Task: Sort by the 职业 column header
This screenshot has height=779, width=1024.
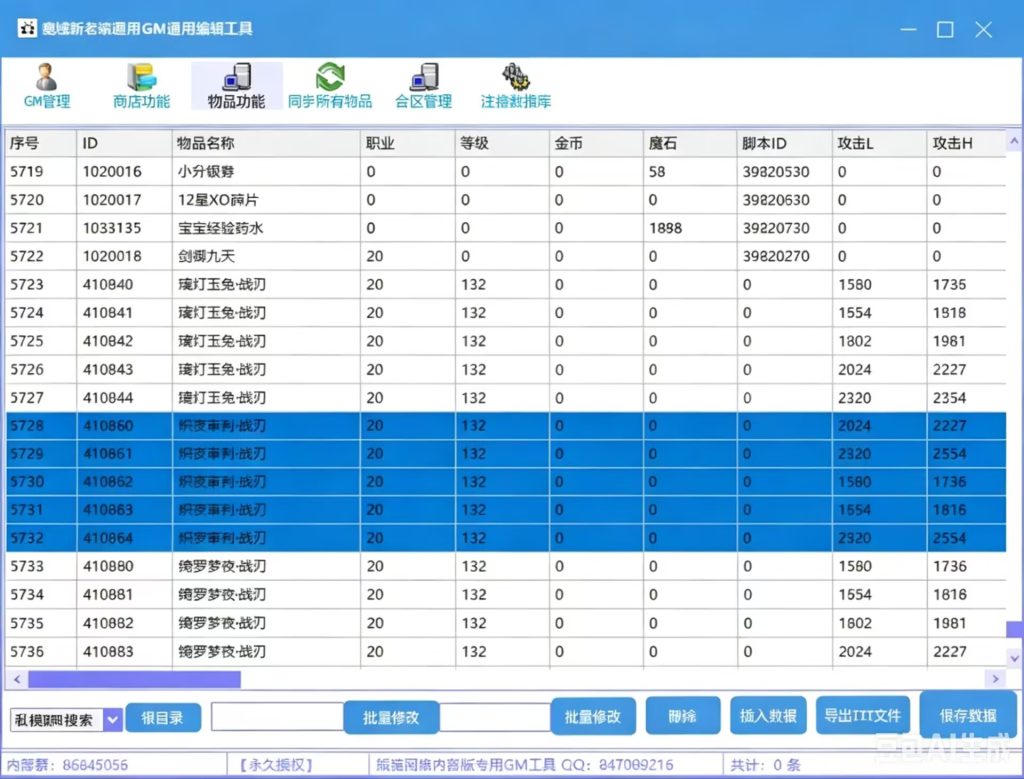Action: pos(408,143)
